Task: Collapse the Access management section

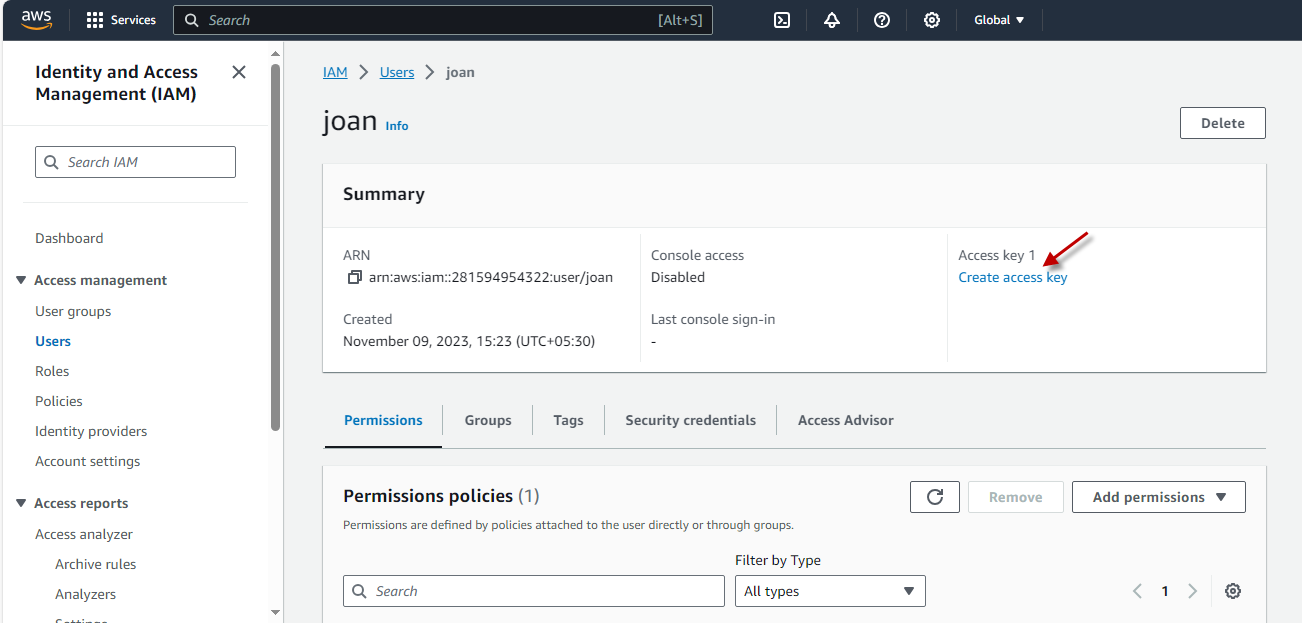Action: (22, 280)
